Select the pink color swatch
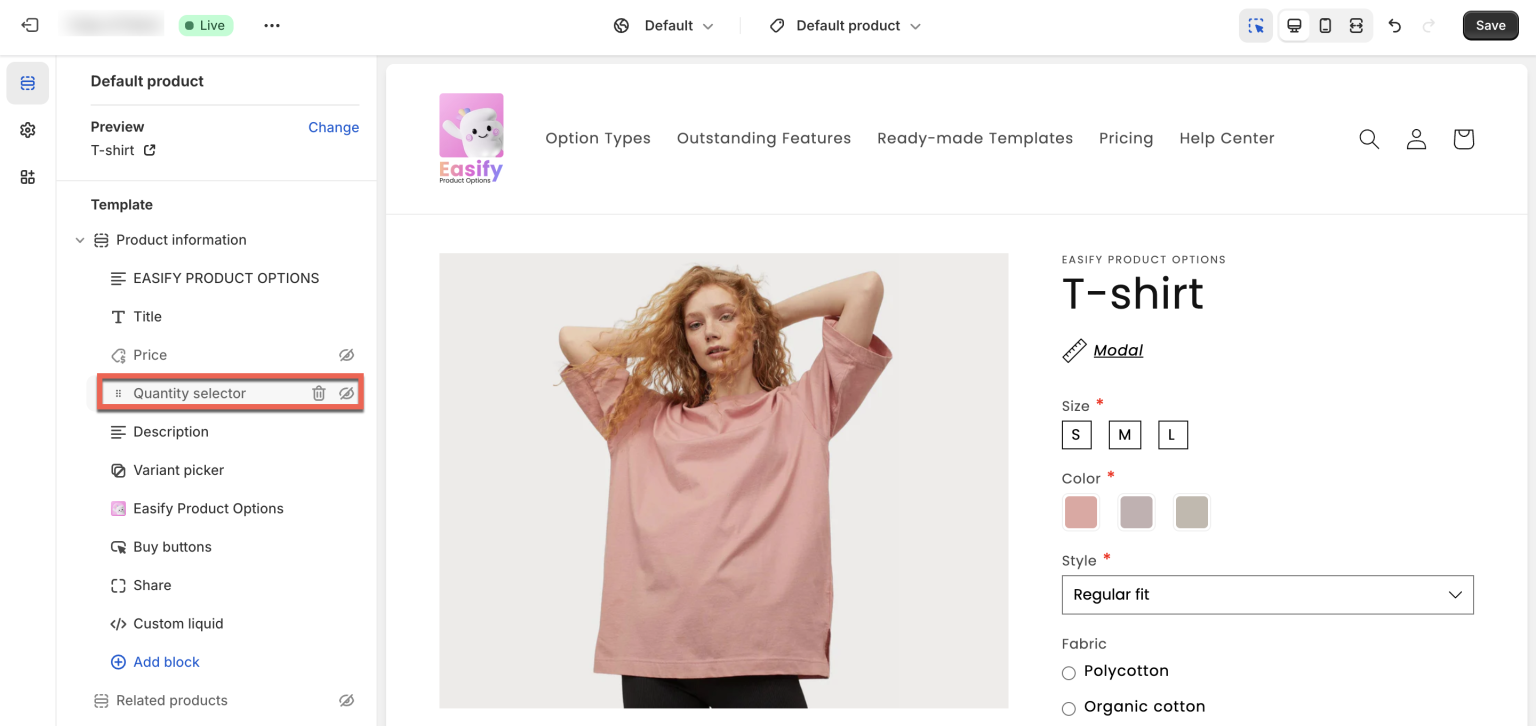 [x=1081, y=512]
